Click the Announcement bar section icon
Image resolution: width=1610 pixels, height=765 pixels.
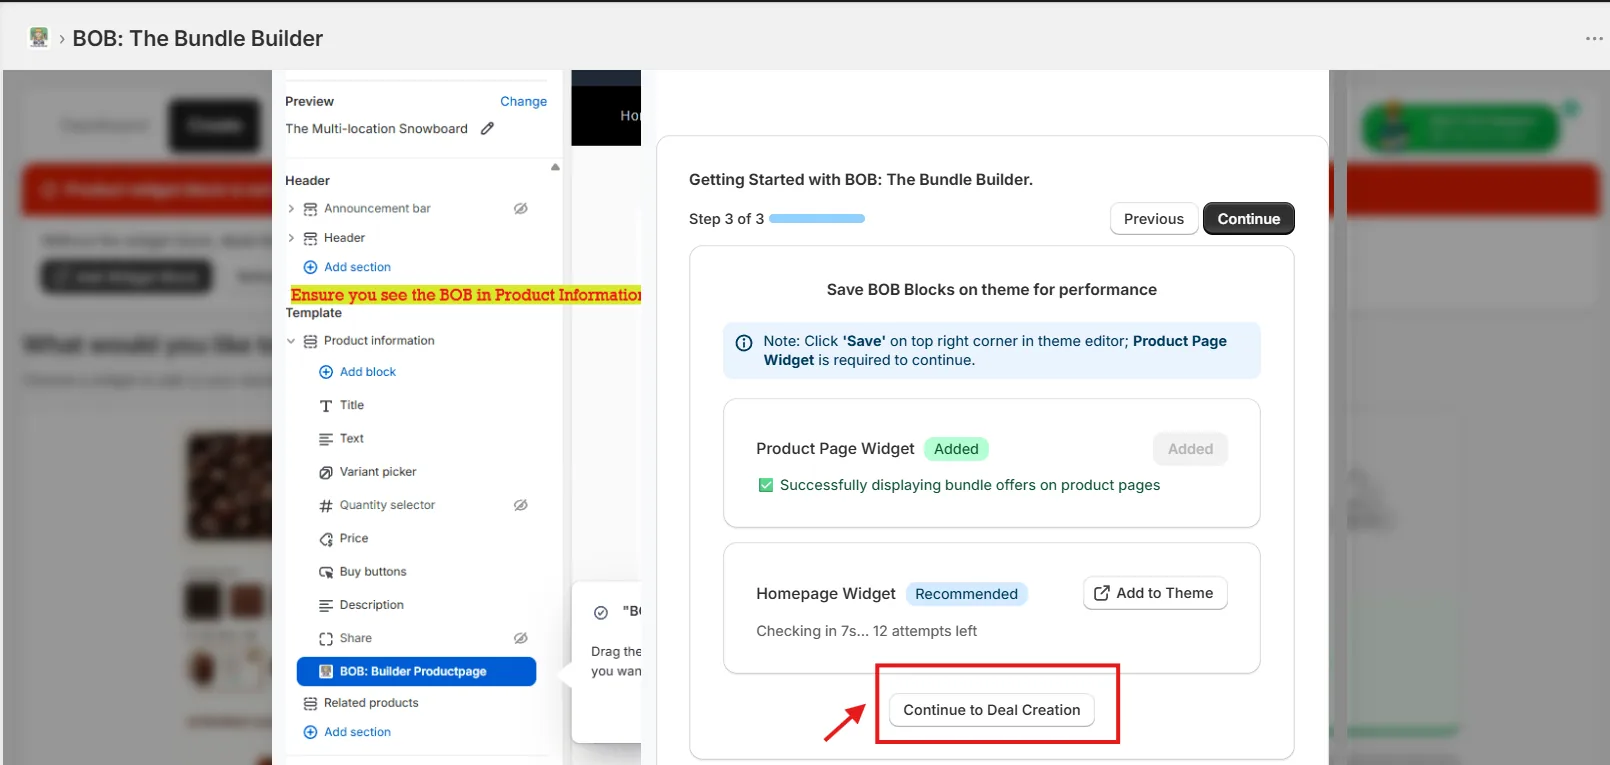click(x=310, y=209)
